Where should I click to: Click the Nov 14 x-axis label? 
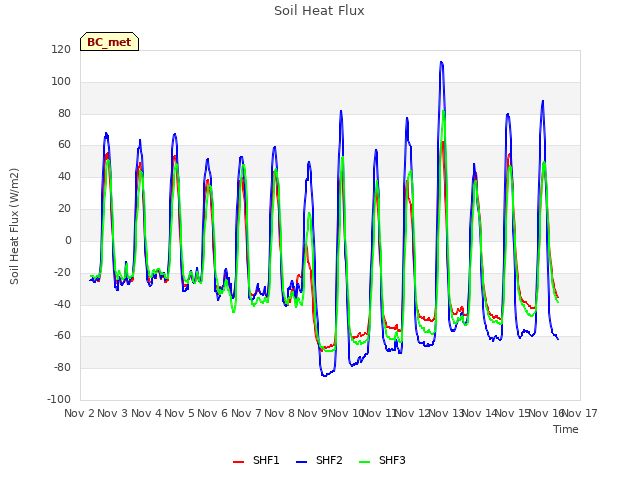479,413
